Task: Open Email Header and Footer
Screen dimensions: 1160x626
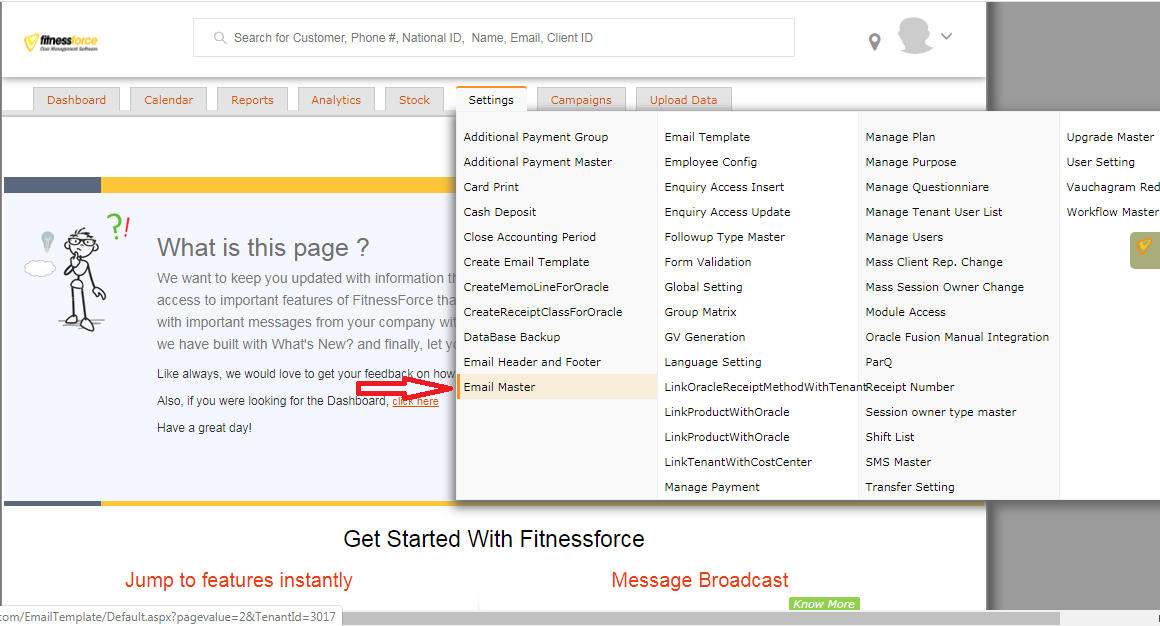Action: [x=533, y=363]
